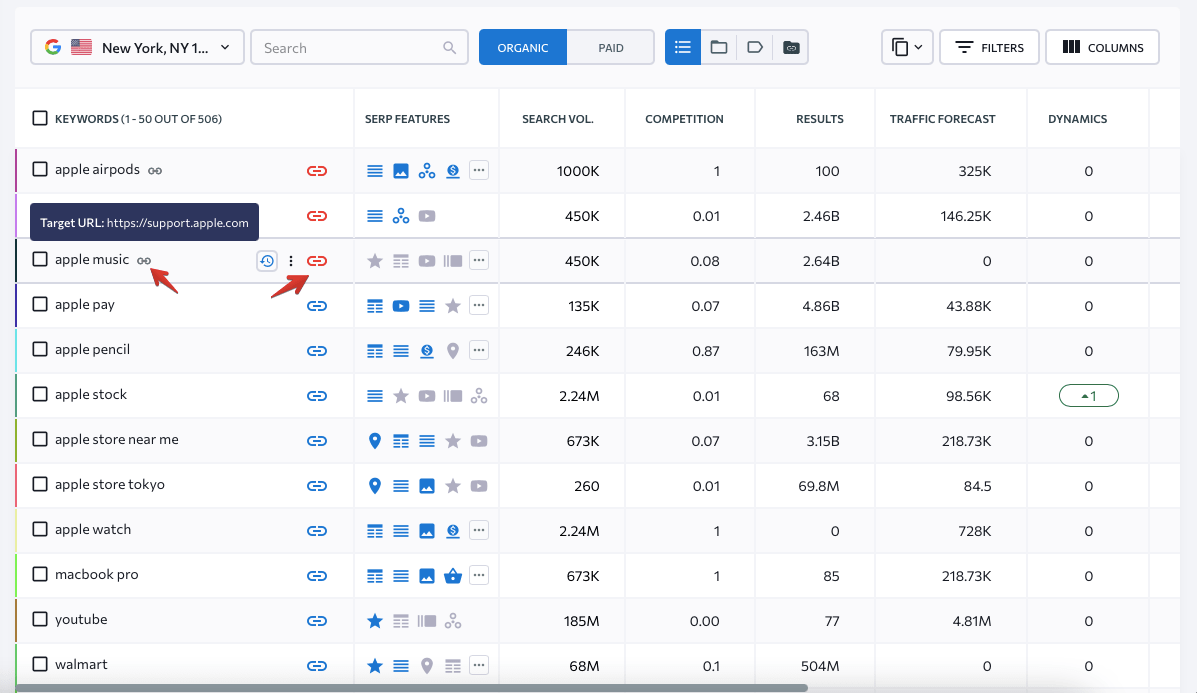Click the blue link icon for walmart
The height and width of the screenshot is (693, 1197).
coord(317,666)
